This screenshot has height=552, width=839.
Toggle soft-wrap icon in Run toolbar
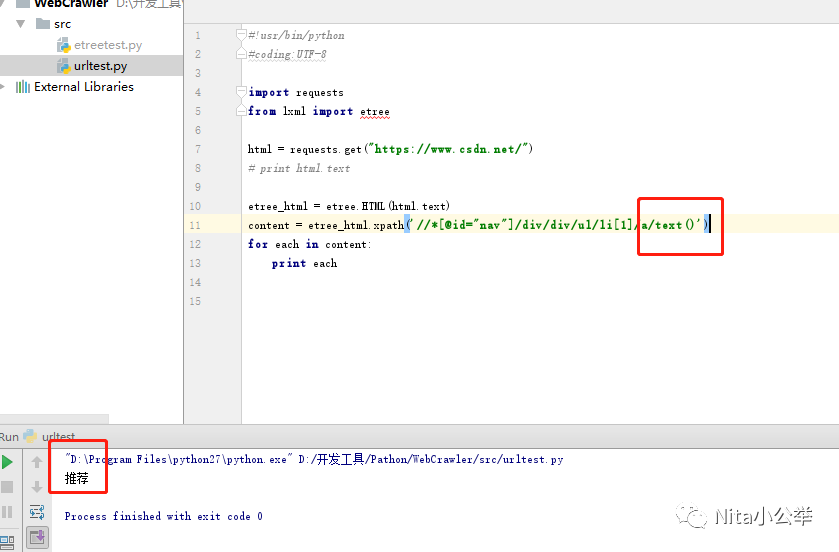37,512
